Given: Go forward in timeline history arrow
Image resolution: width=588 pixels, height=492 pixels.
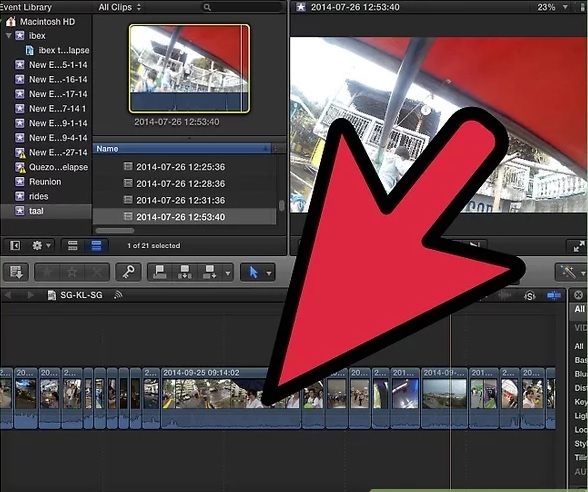Looking at the screenshot, I should (x=30, y=295).
